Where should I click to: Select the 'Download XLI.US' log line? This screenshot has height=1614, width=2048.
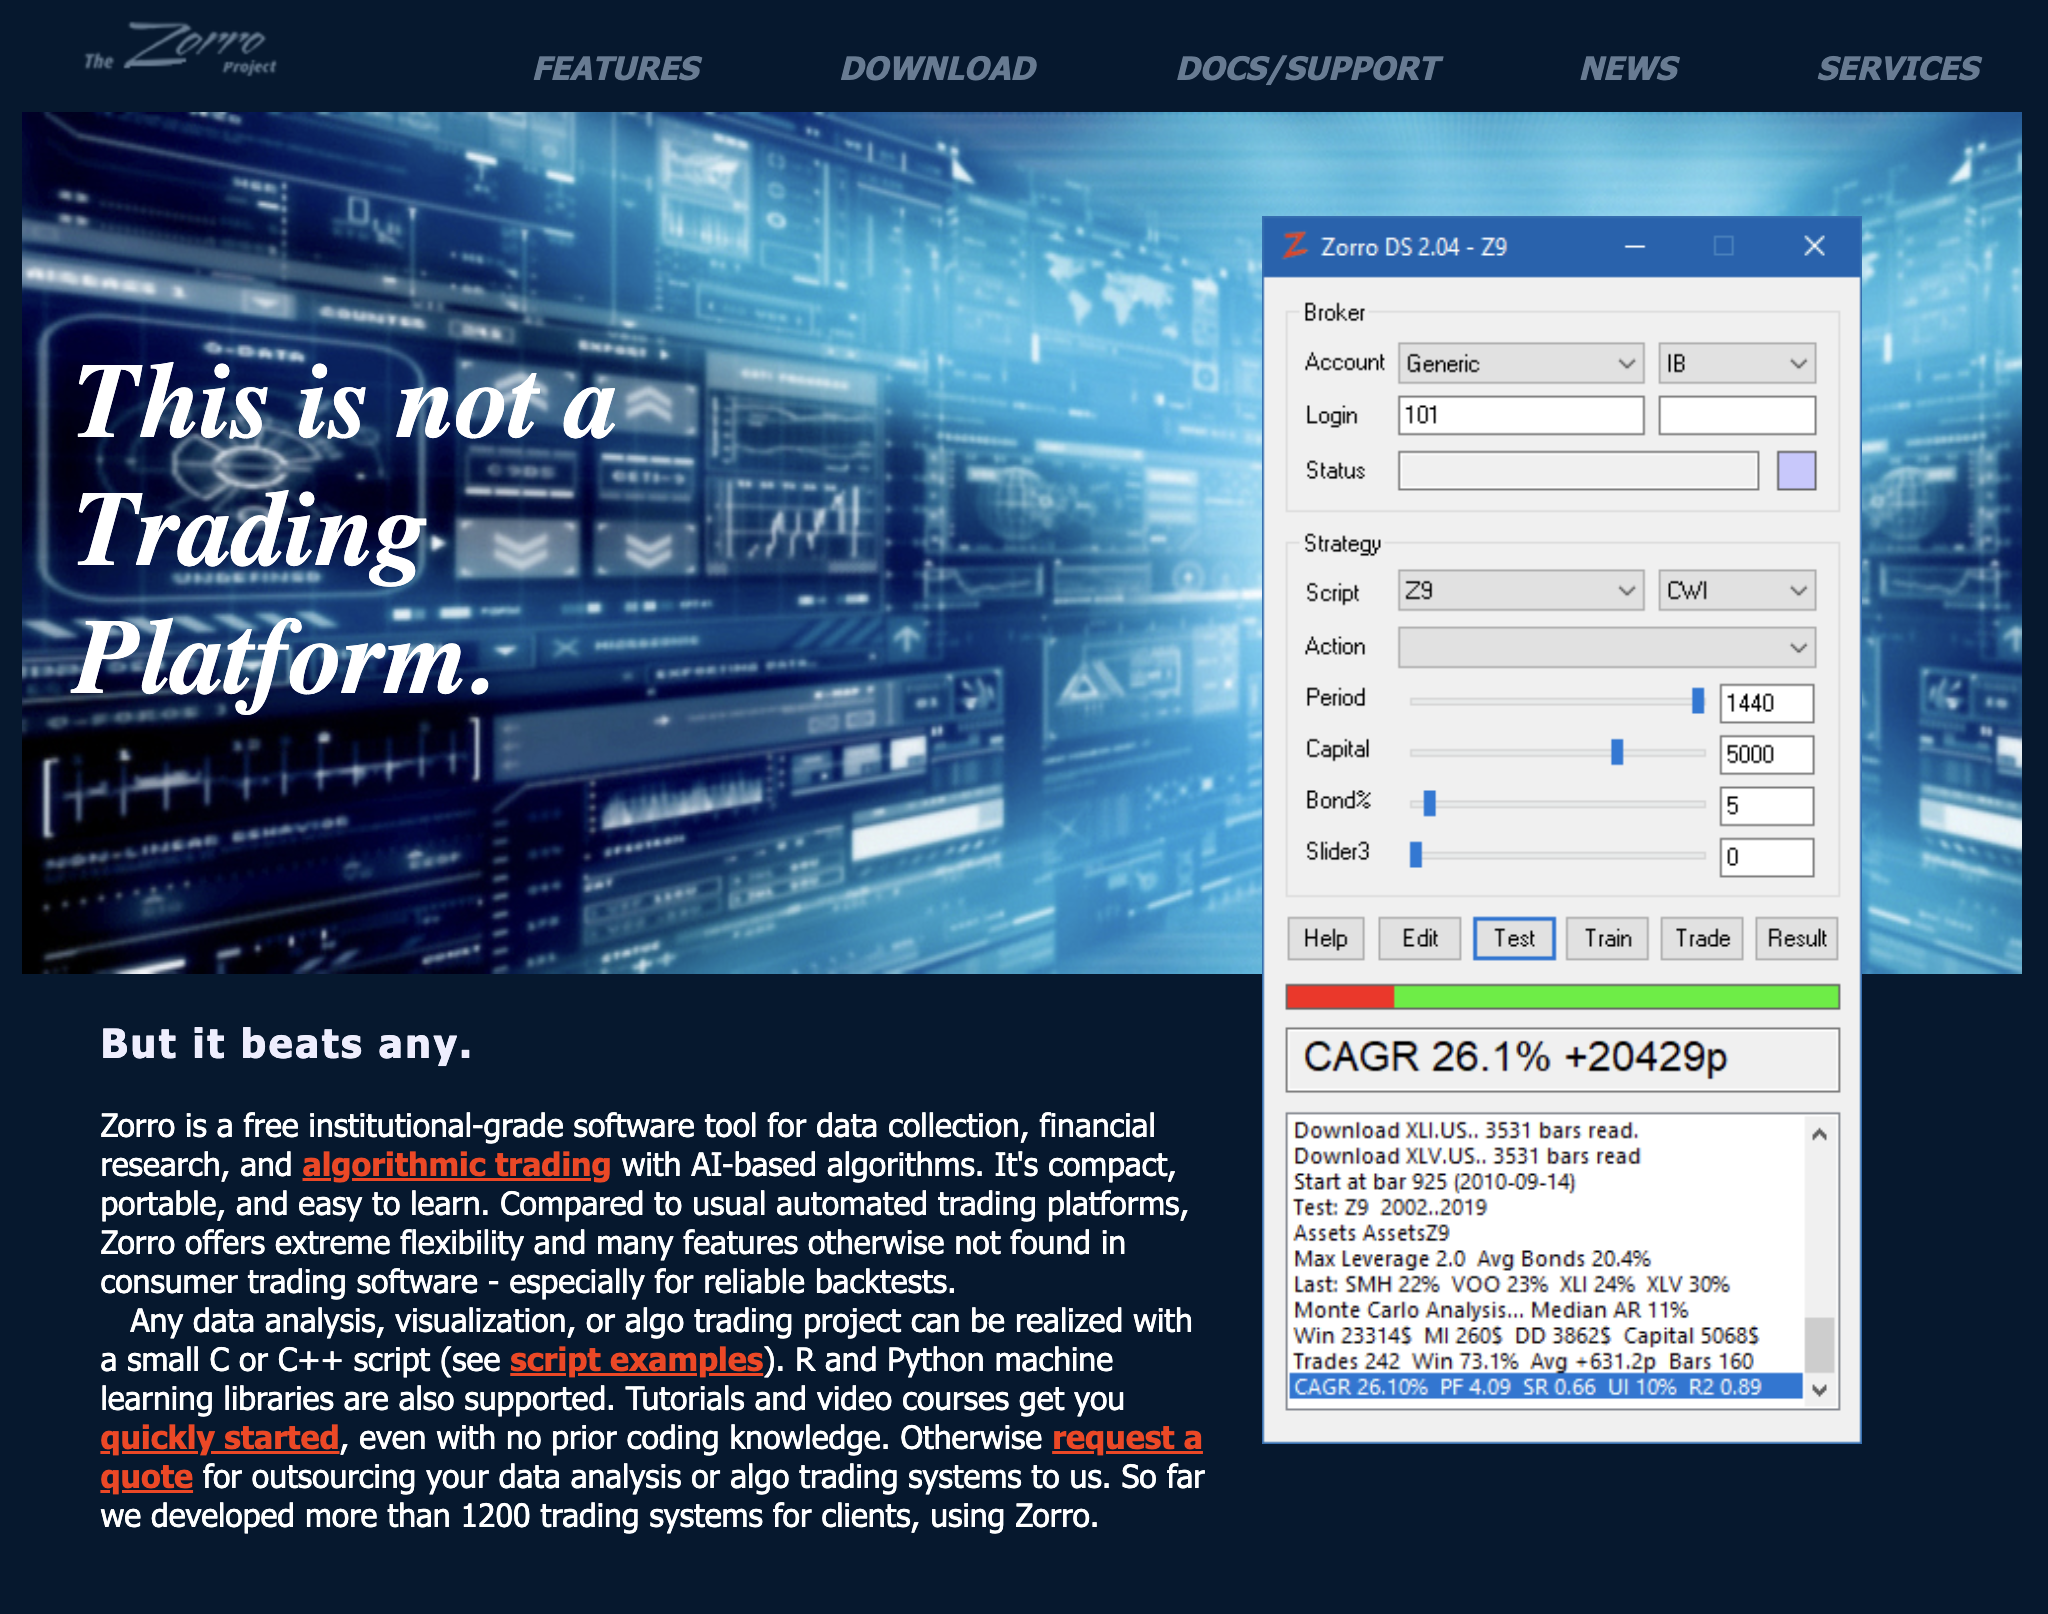pos(1465,1130)
